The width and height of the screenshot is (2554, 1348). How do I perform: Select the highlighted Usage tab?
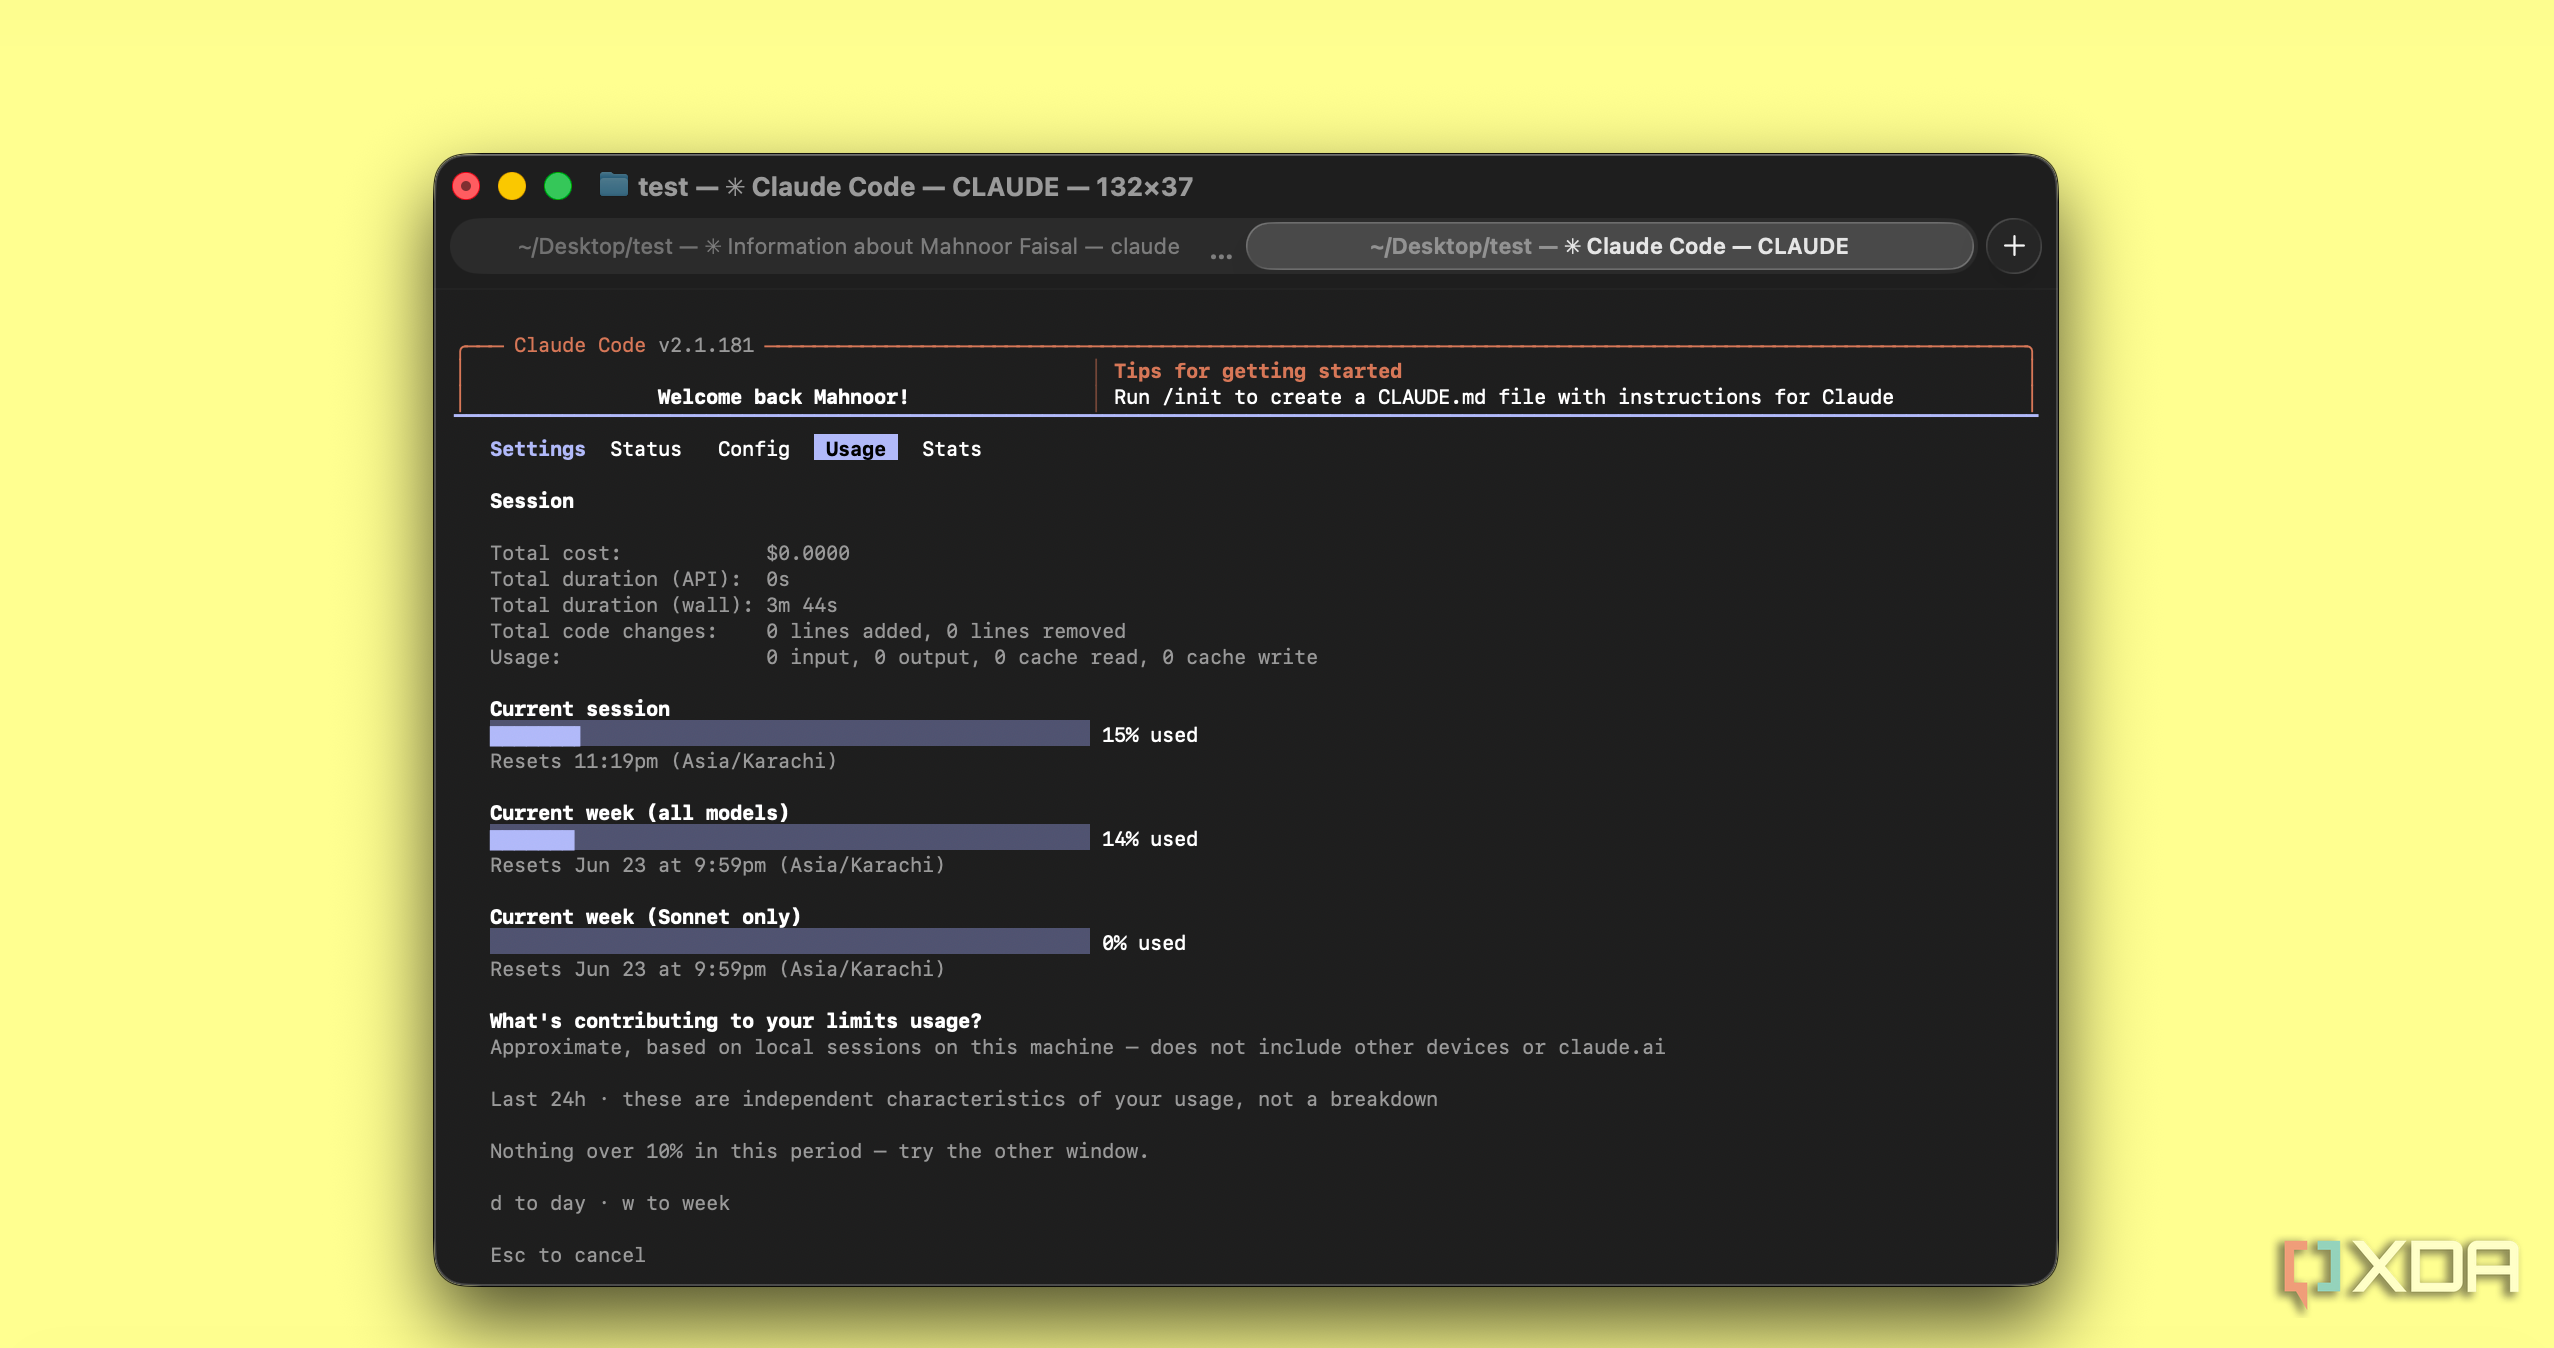855,448
